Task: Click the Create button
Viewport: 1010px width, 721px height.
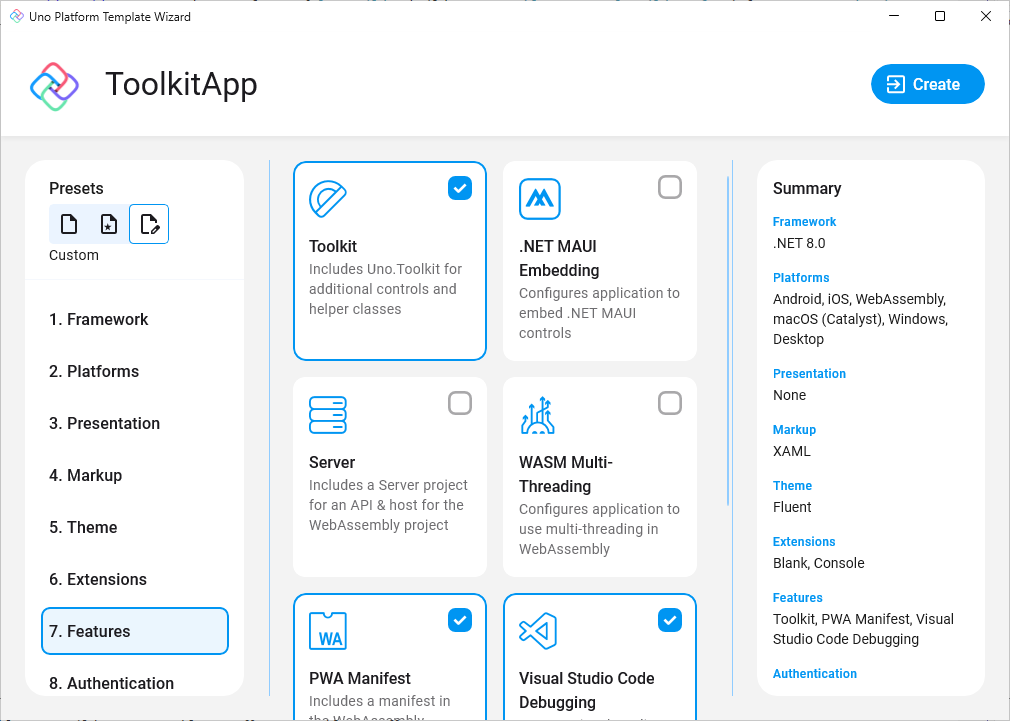Action: [x=927, y=84]
